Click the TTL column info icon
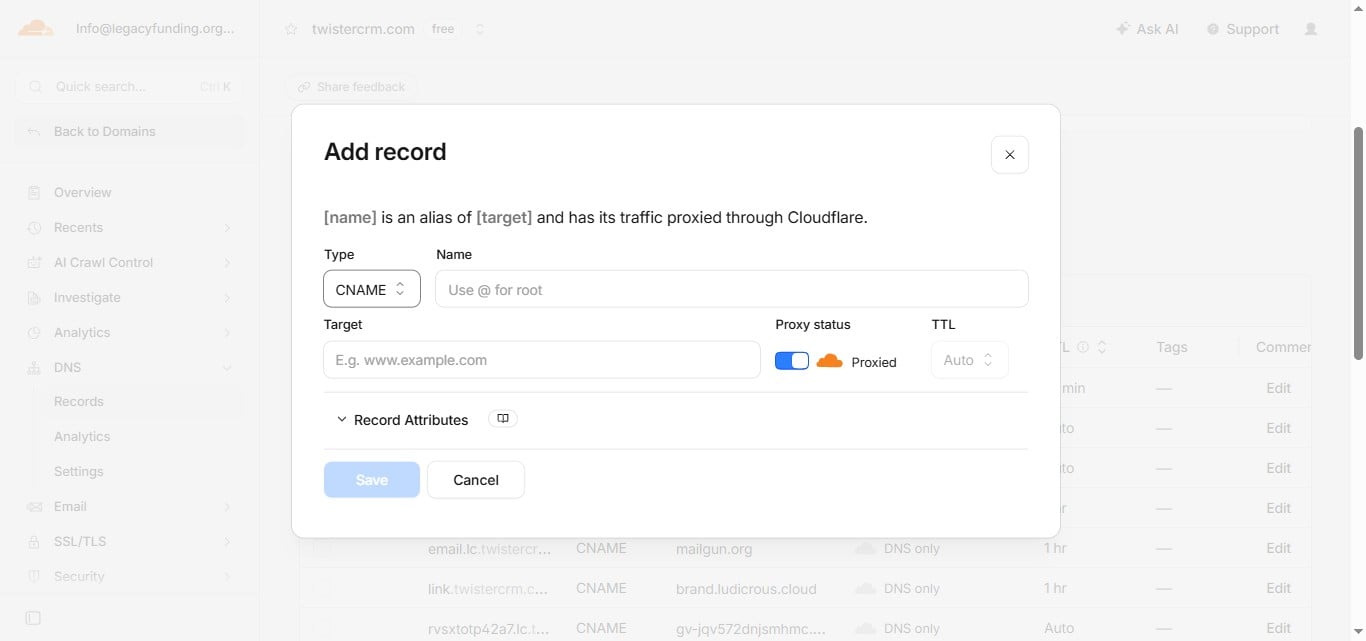The height and width of the screenshot is (641, 1366). [x=1083, y=347]
